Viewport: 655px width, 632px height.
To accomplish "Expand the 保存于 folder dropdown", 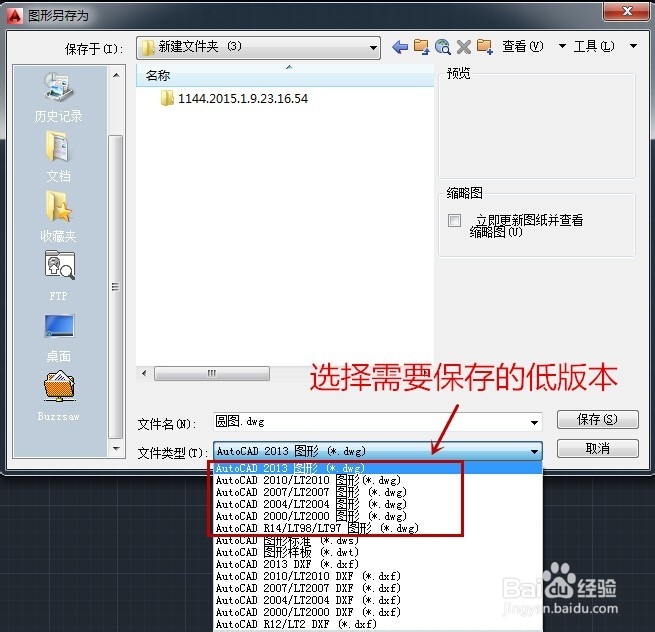I will point(373,48).
